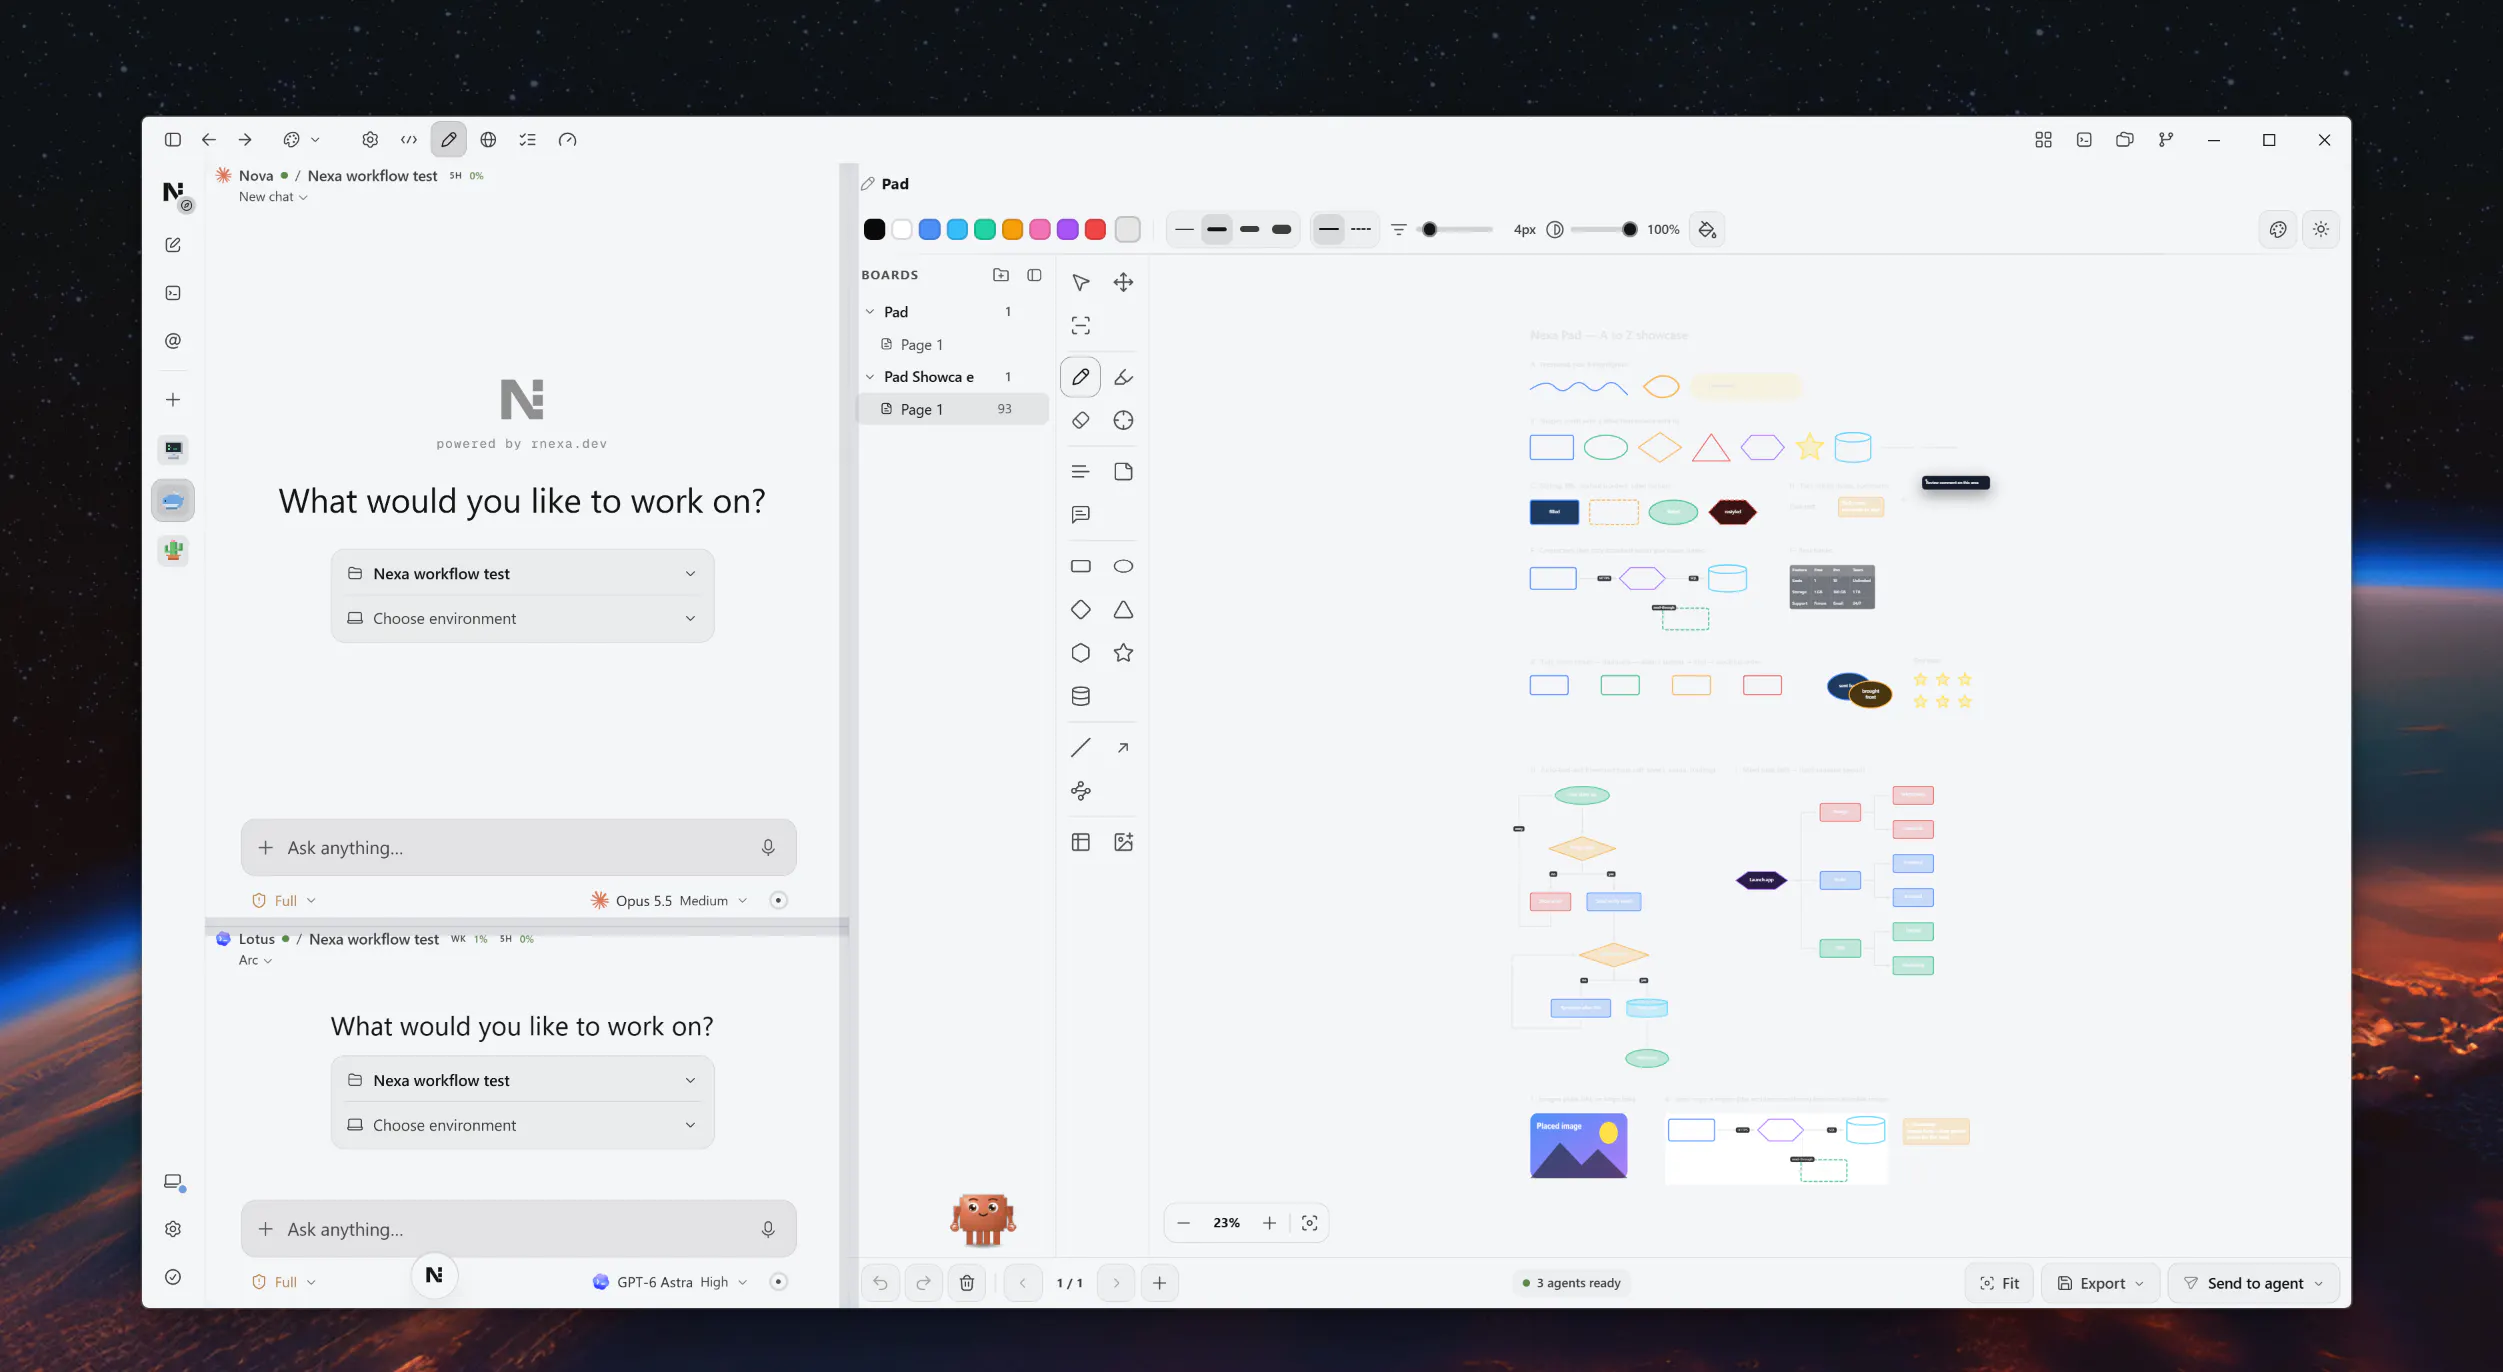Select the star shape tool
The height and width of the screenshot is (1372, 2503).
point(1123,653)
